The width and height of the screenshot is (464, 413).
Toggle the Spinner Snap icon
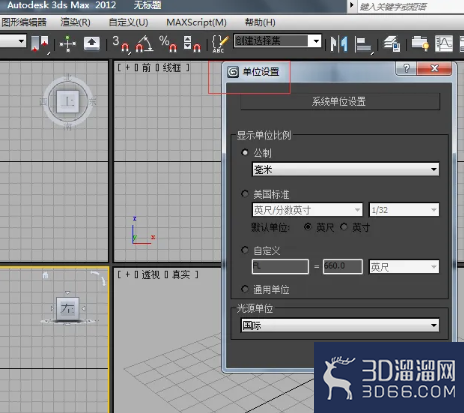coord(192,44)
